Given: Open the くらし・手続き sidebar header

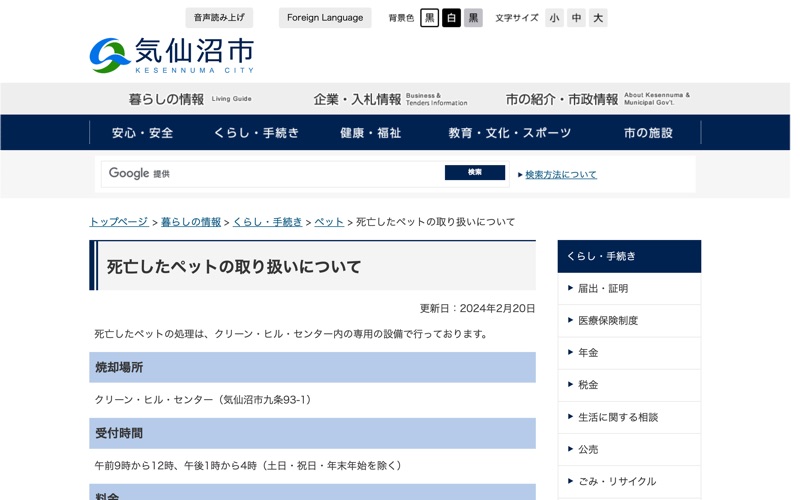Looking at the screenshot, I should click(x=629, y=256).
